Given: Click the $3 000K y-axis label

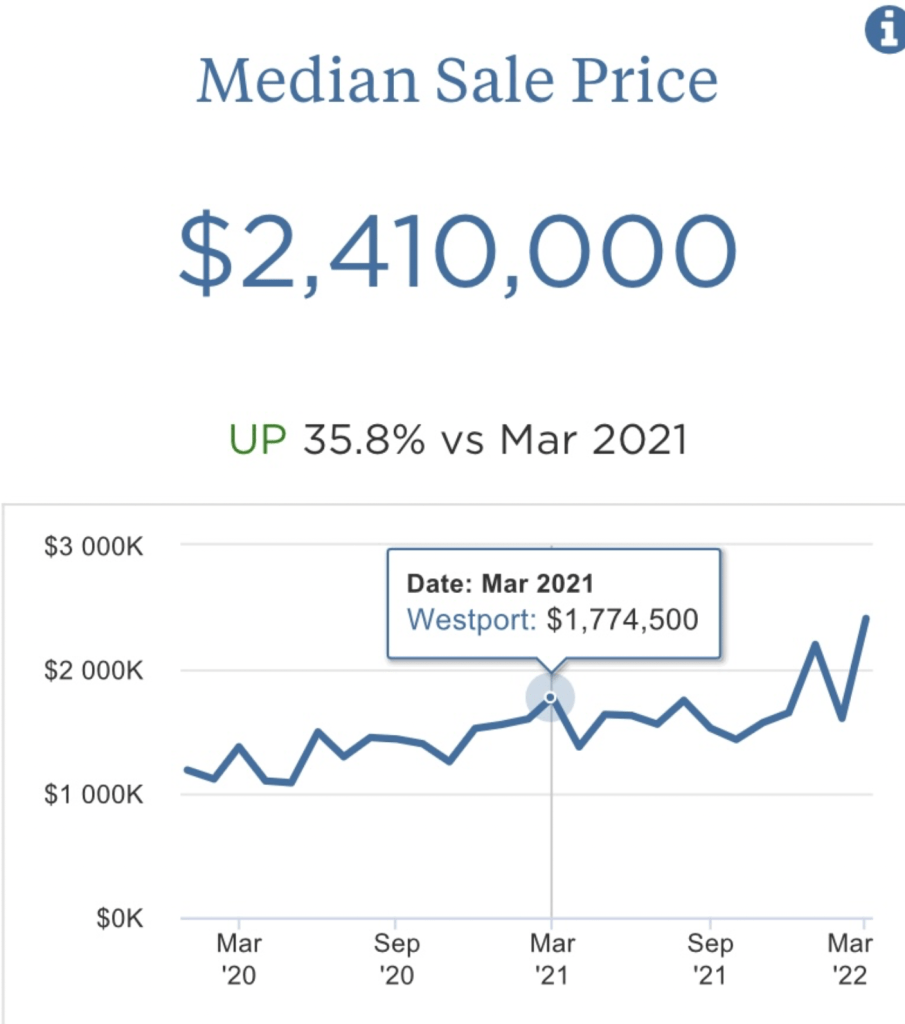Looking at the screenshot, I should 94,546.
